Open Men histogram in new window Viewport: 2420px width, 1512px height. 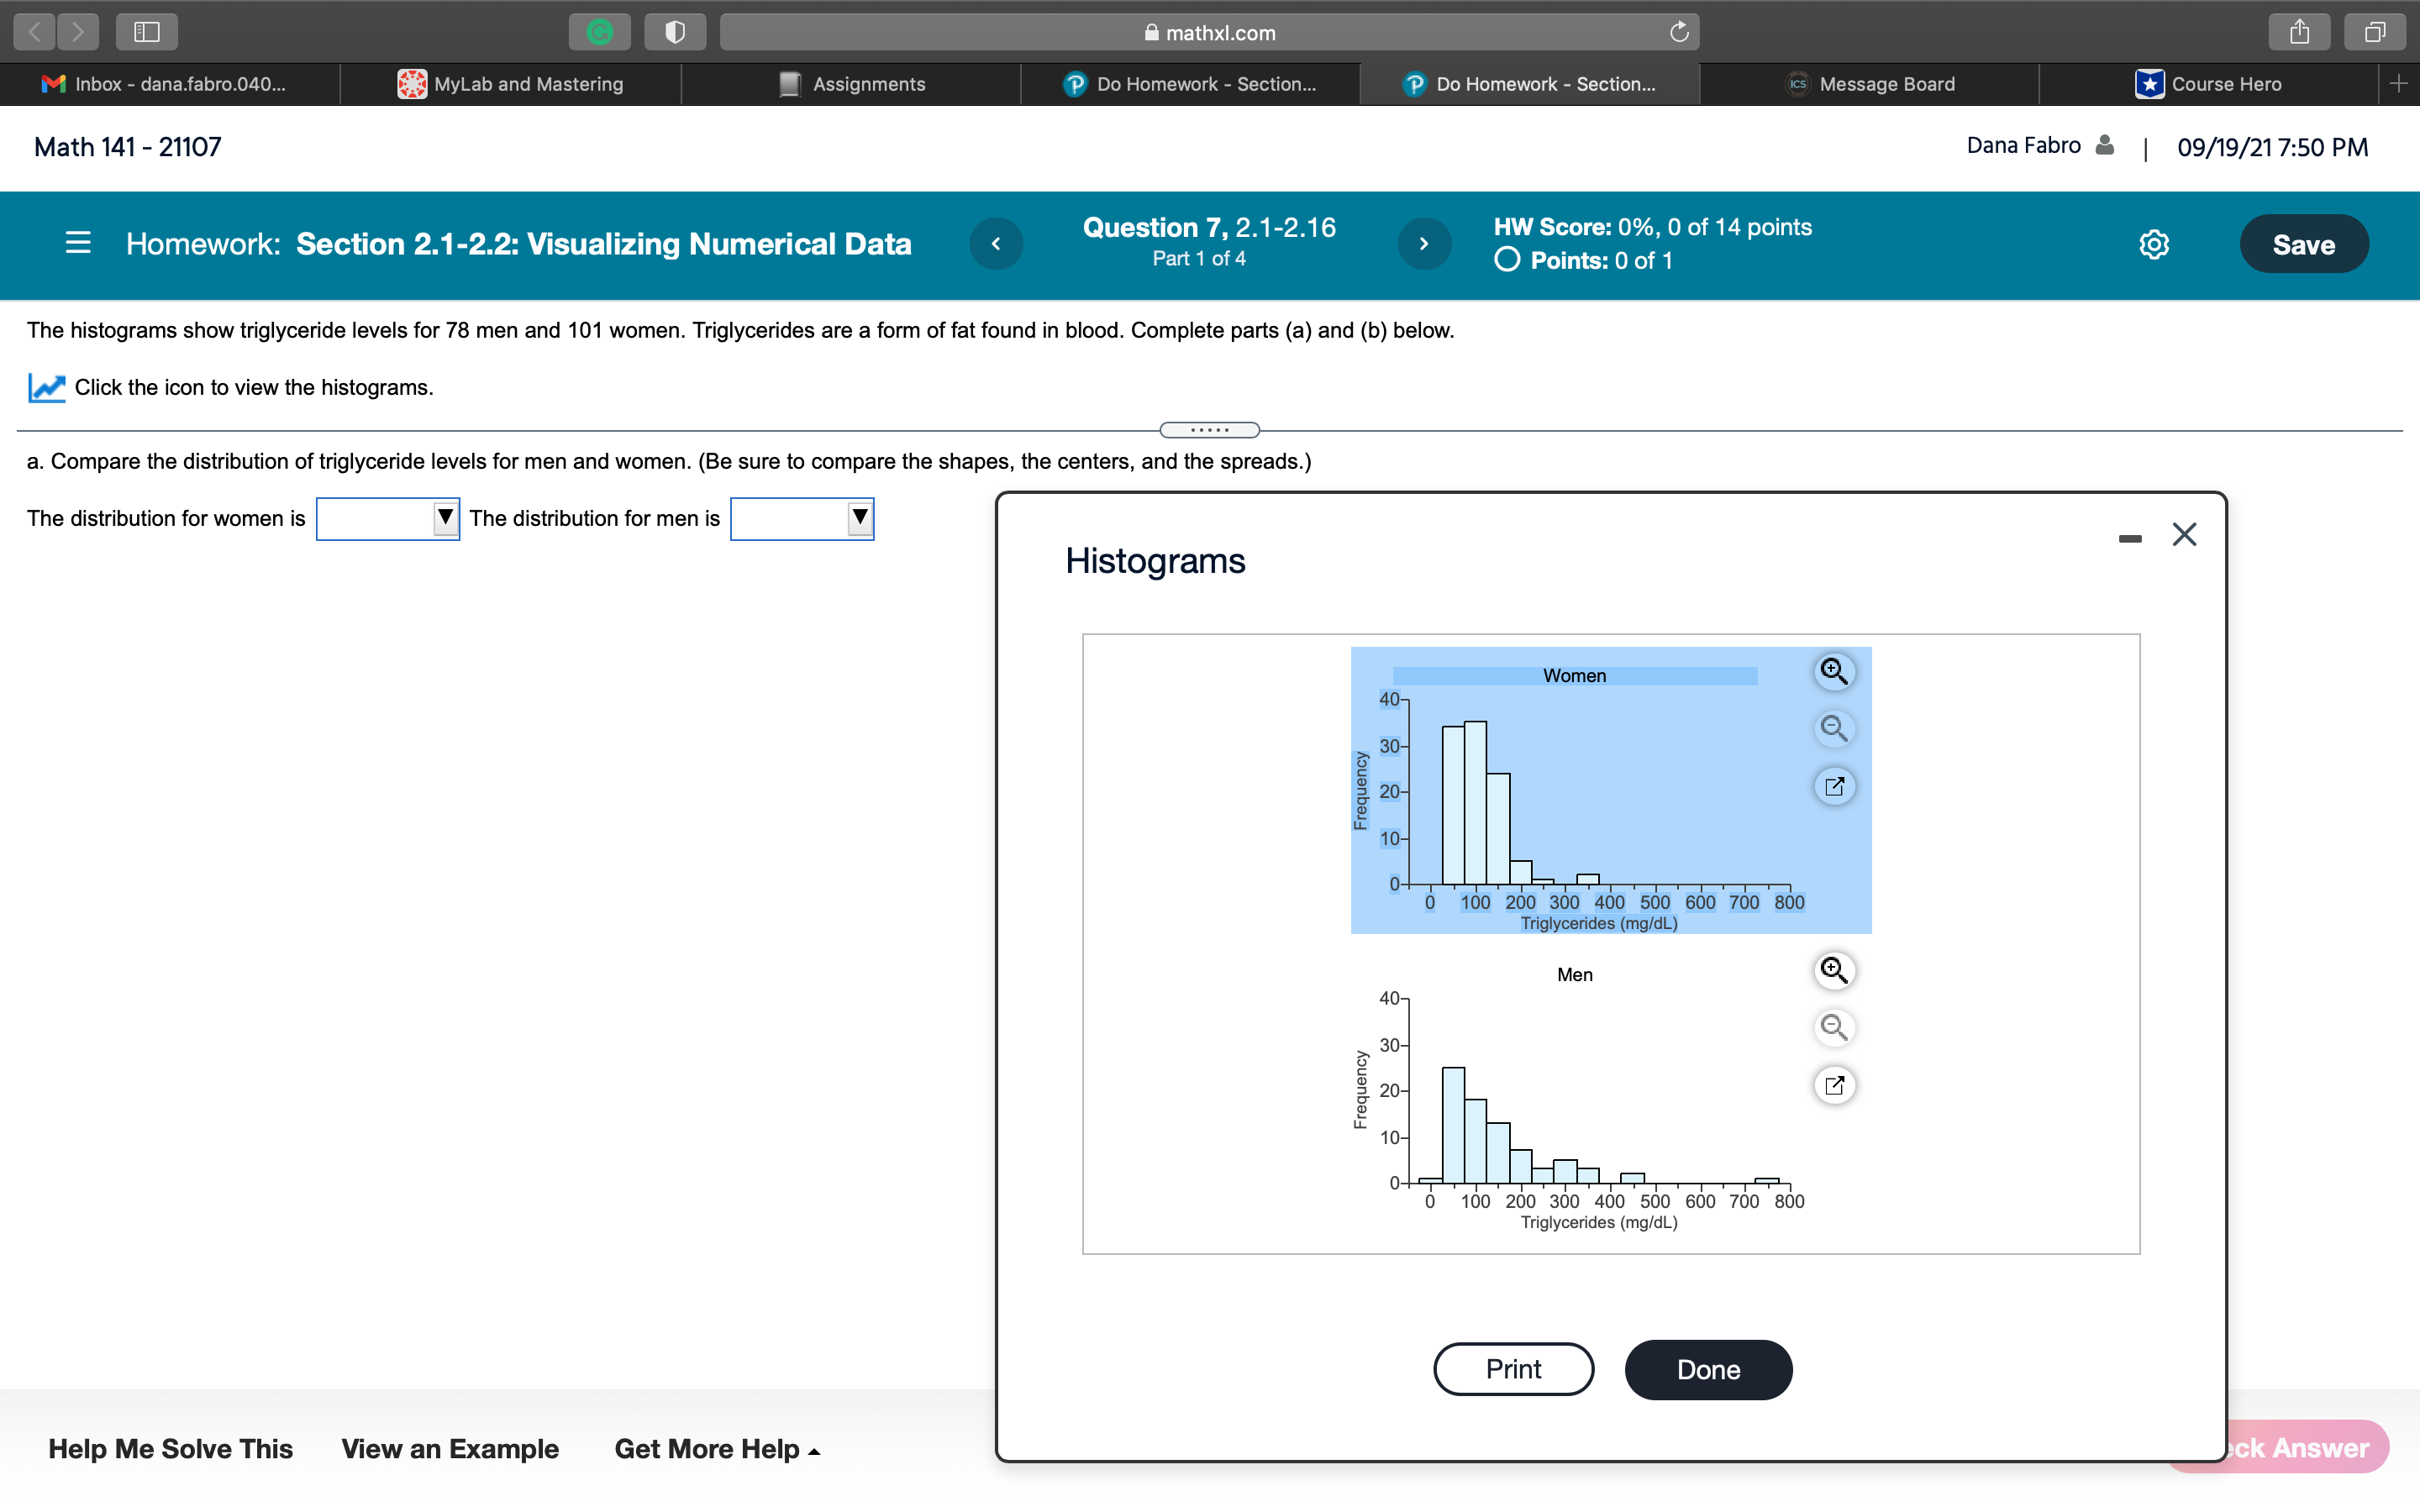[1833, 1085]
